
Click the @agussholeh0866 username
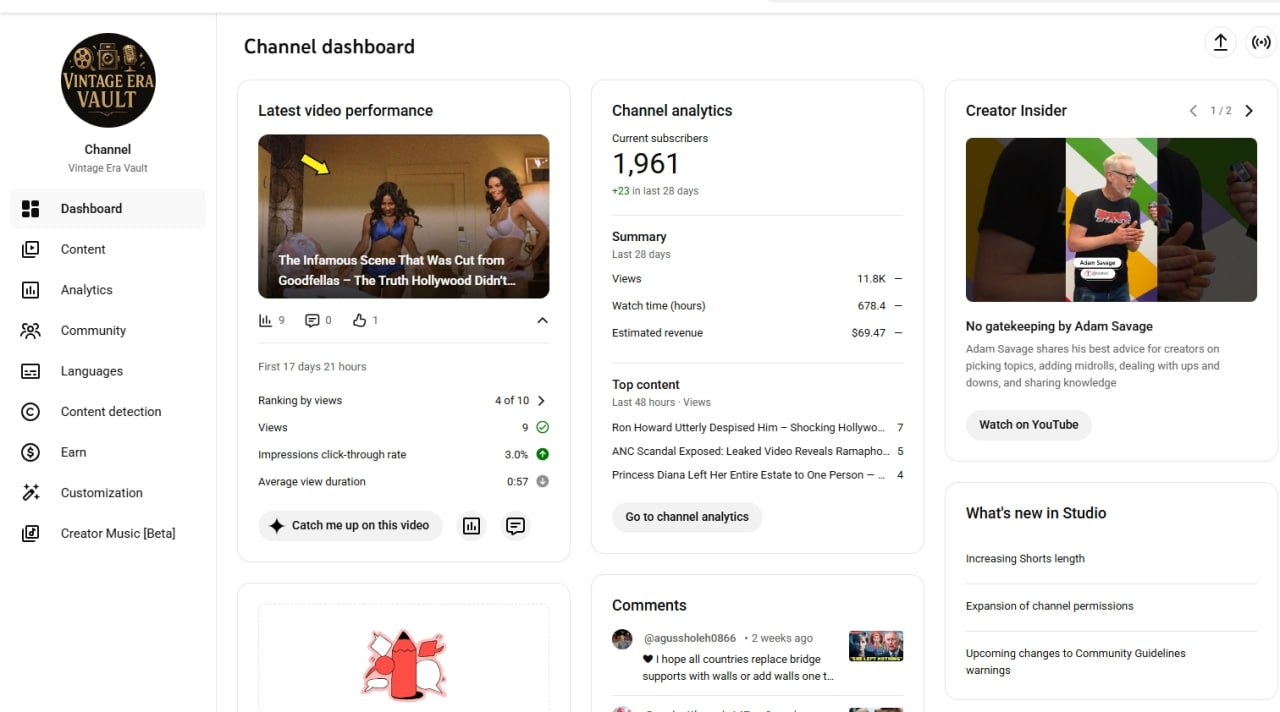click(x=690, y=638)
